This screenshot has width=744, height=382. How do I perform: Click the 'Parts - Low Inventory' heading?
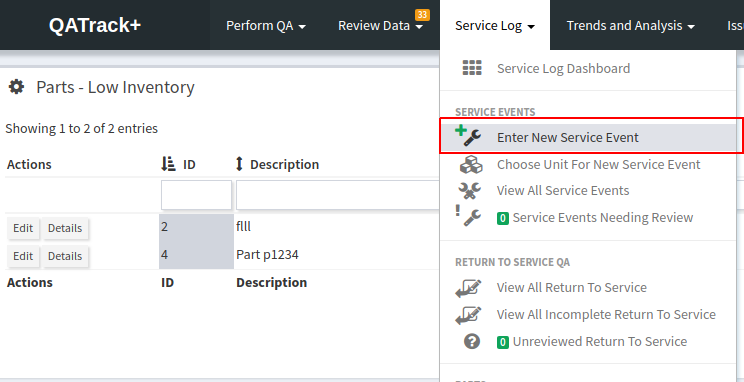click(115, 87)
